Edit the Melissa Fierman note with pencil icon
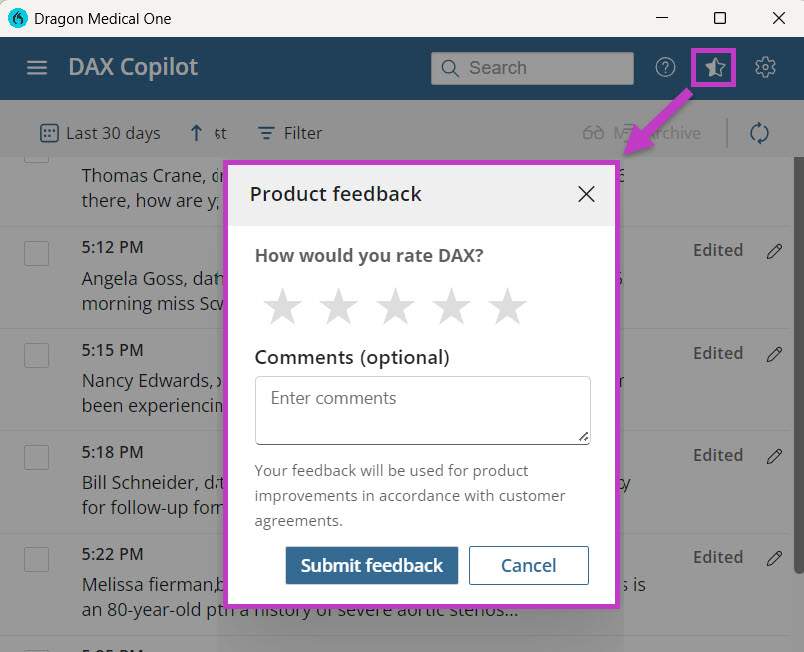 click(x=775, y=559)
